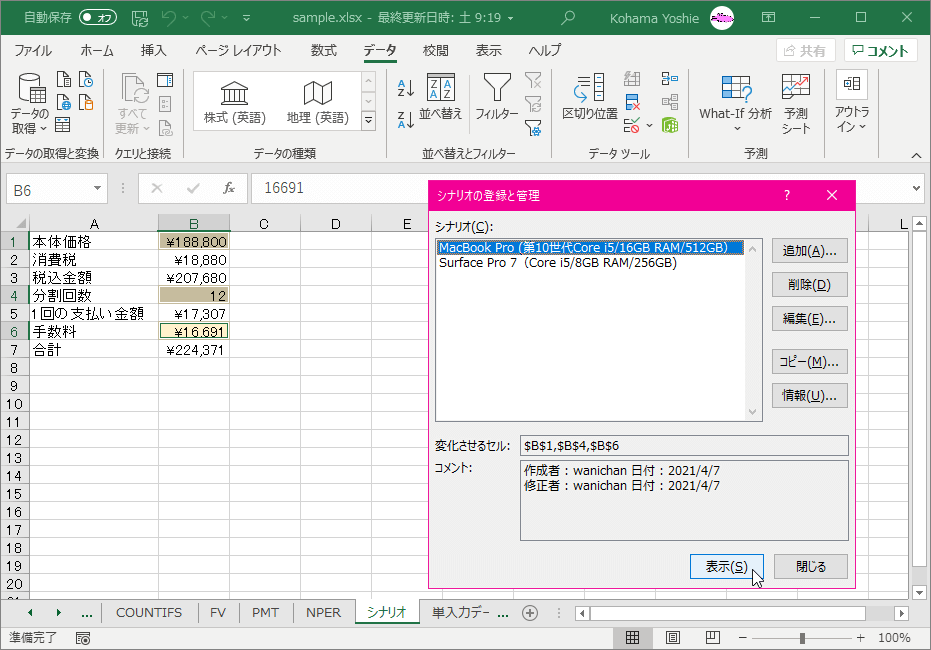Switch to the ホーム tab
This screenshot has width=931, height=650.
tap(97, 51)
